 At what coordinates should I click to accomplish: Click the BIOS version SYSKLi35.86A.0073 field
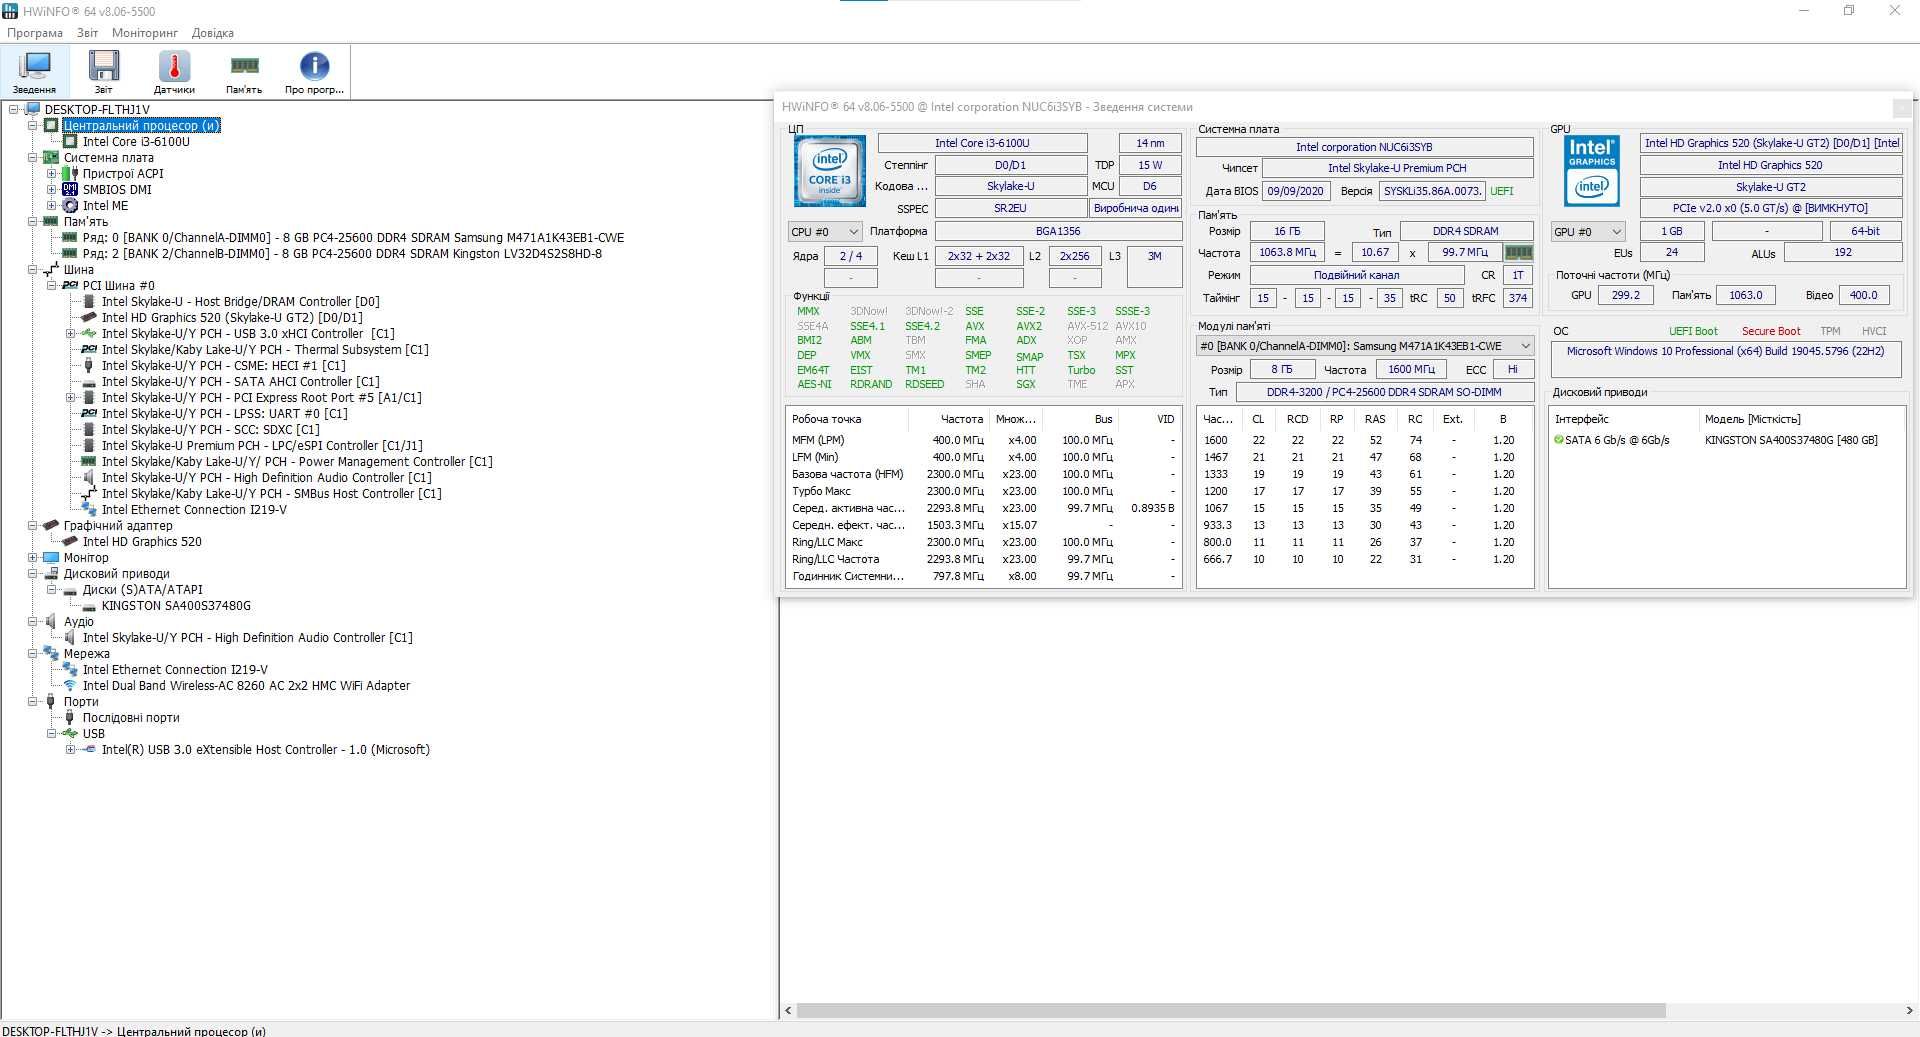click(x=1432, y=191)
